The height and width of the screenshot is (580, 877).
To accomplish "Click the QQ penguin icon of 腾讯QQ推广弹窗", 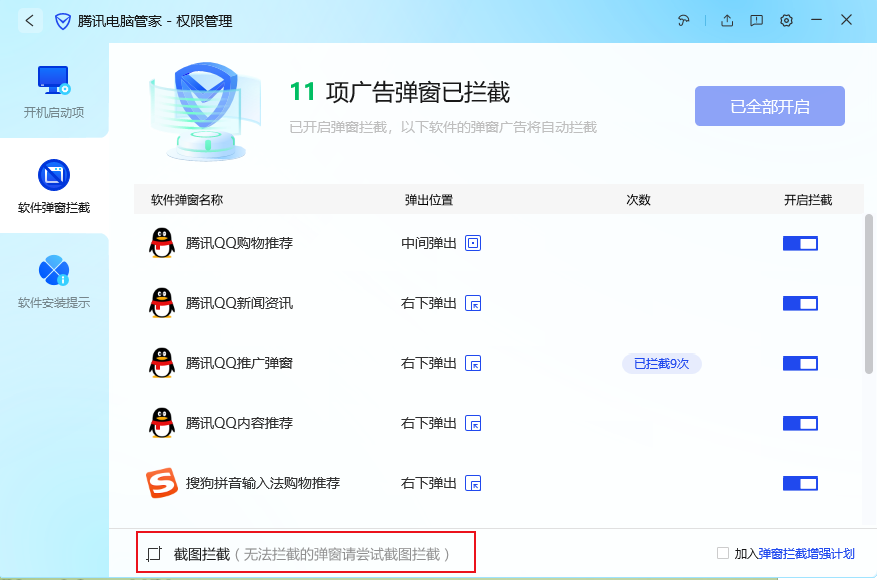I will point(162,363).
